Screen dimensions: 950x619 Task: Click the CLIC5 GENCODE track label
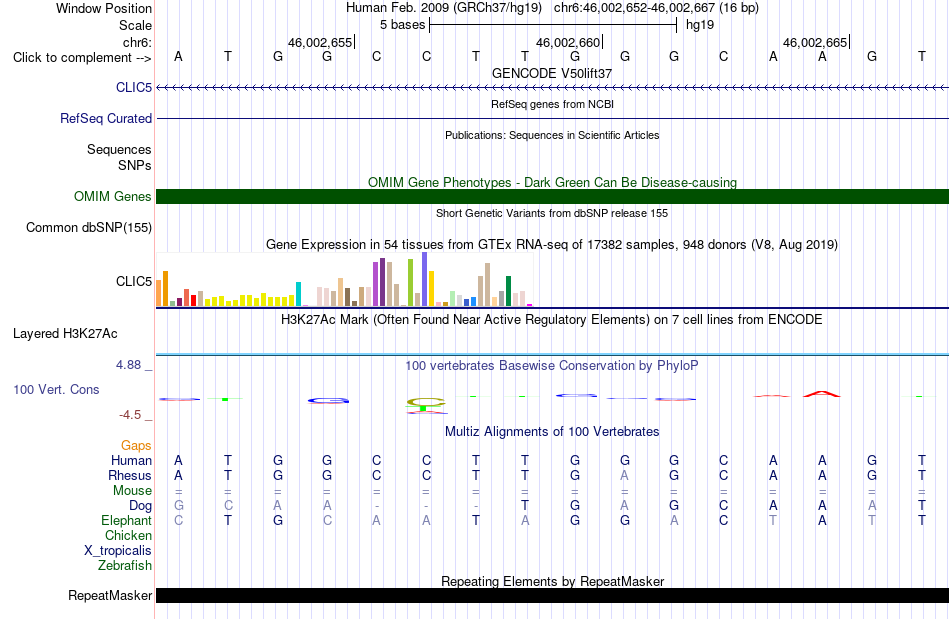pos(134,87)
